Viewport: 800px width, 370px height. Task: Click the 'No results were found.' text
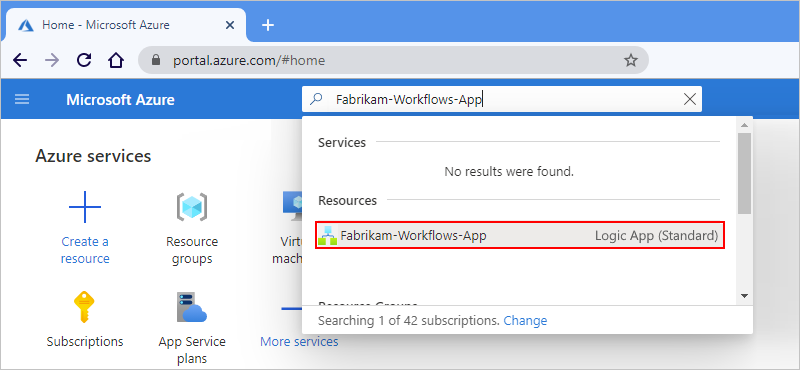509,171
